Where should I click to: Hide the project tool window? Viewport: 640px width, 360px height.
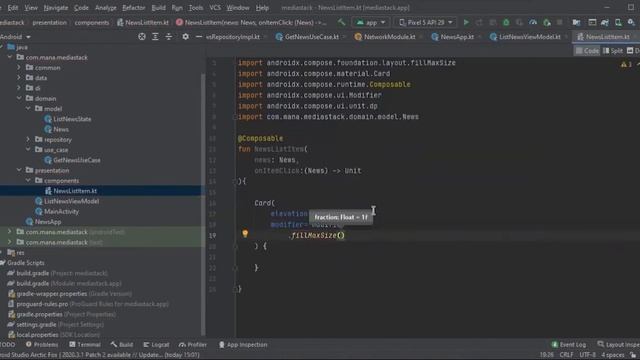point(199,37)
